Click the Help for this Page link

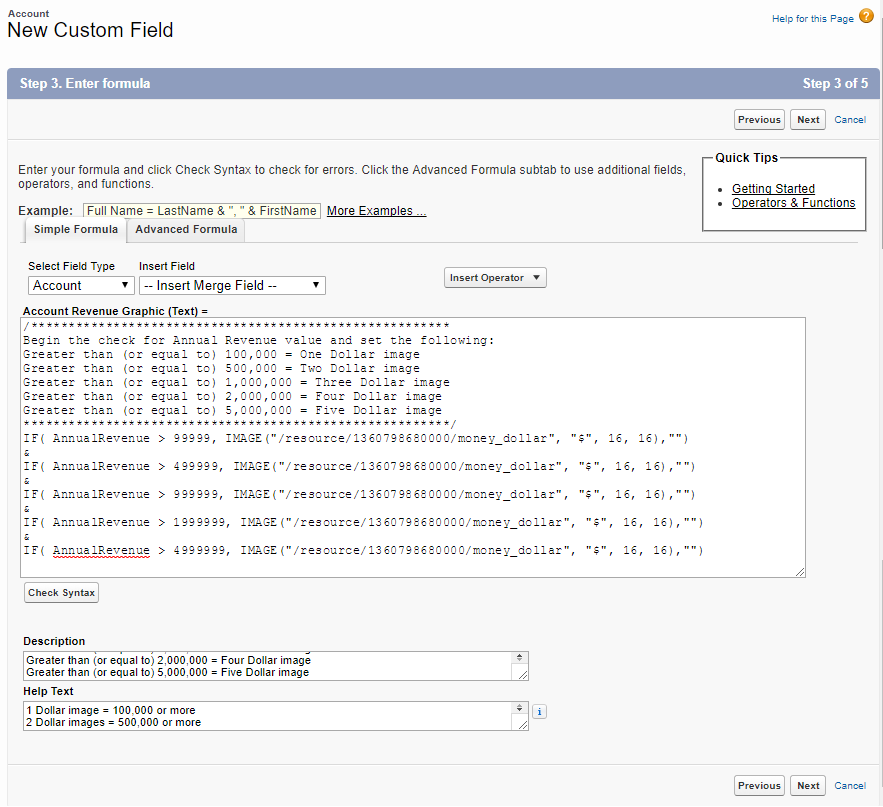(x=812, y=19)
